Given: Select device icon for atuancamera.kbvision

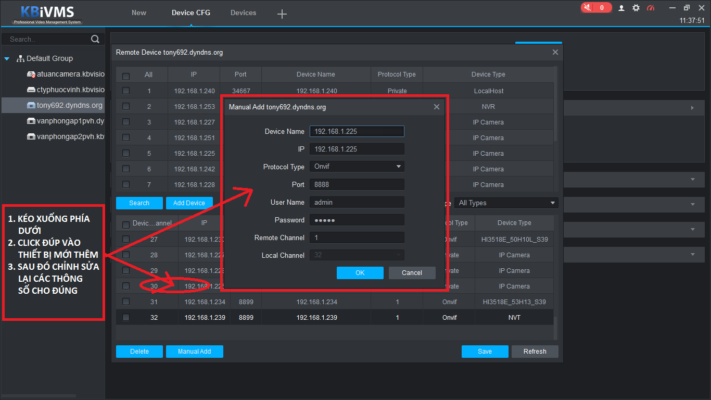Looking at the screenshot, I should coord(31,74).
